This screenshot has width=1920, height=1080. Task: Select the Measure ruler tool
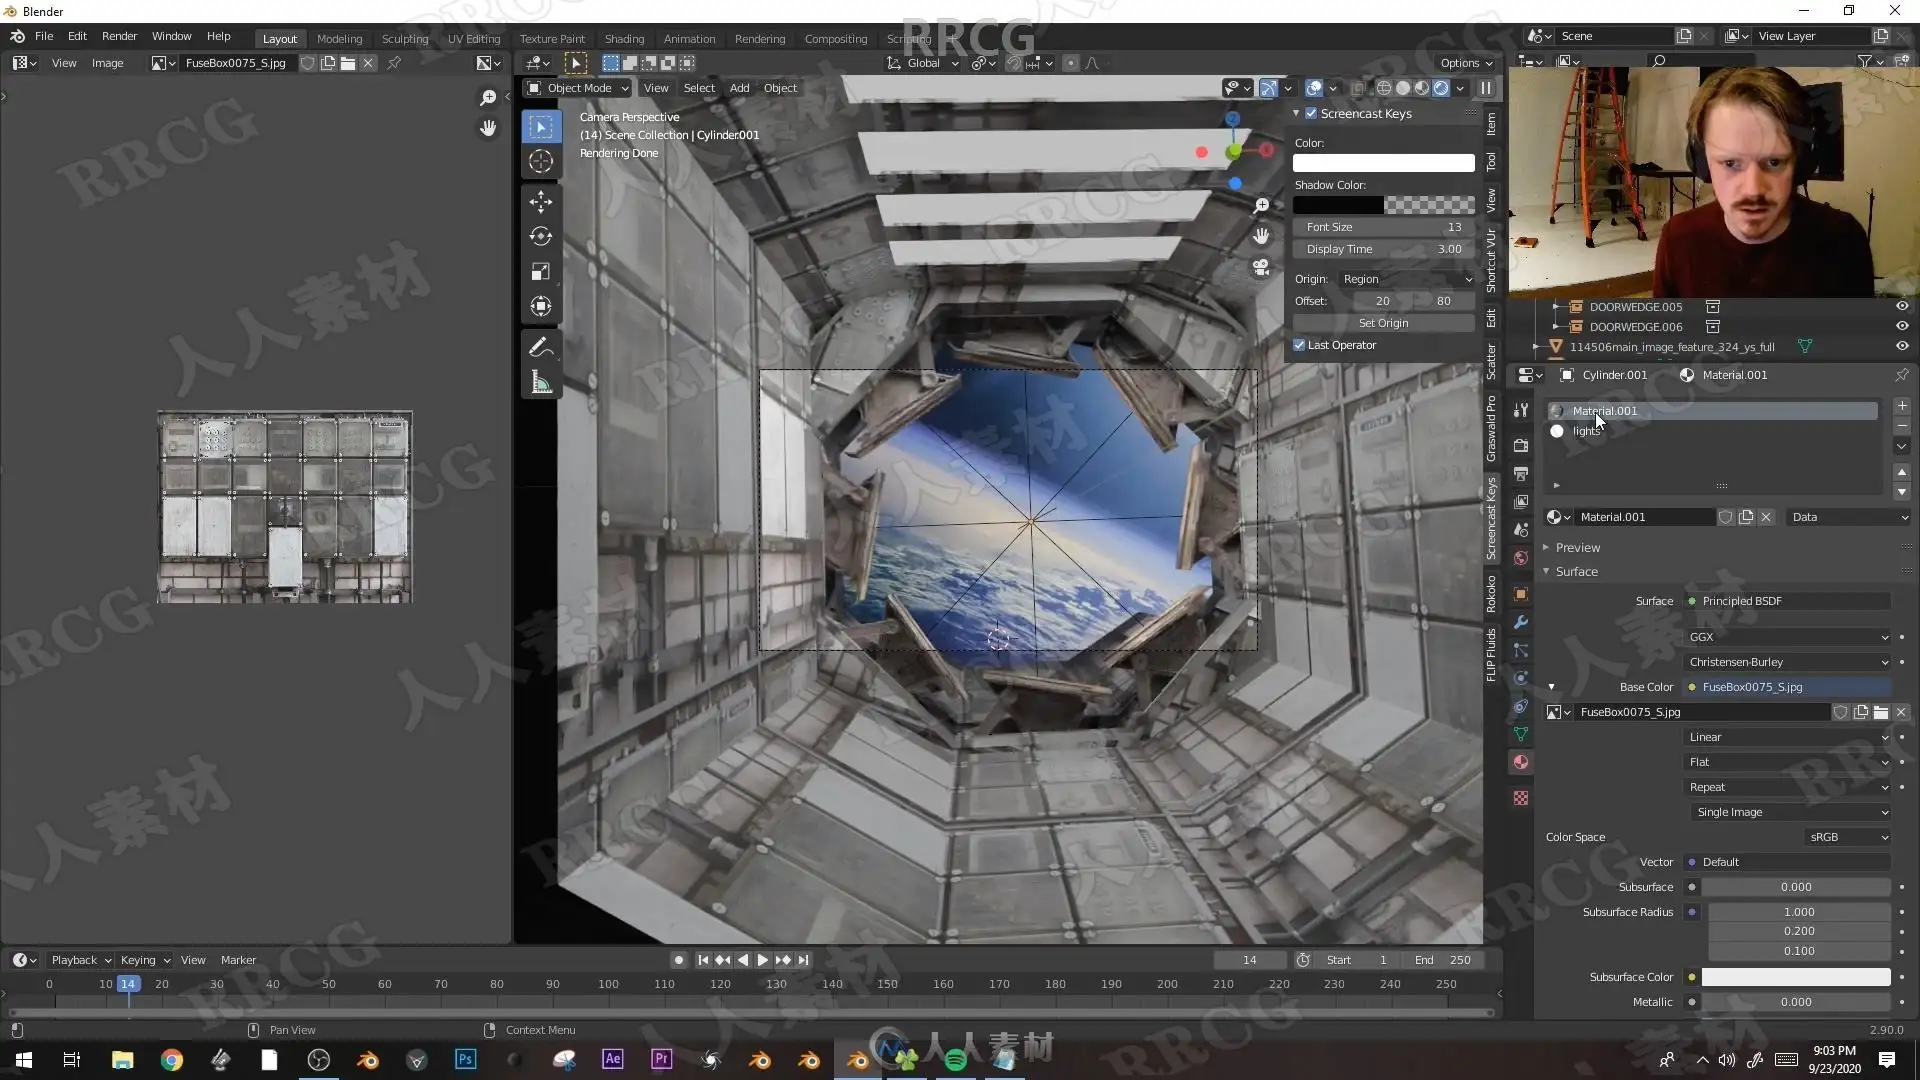tap(541, 383)
